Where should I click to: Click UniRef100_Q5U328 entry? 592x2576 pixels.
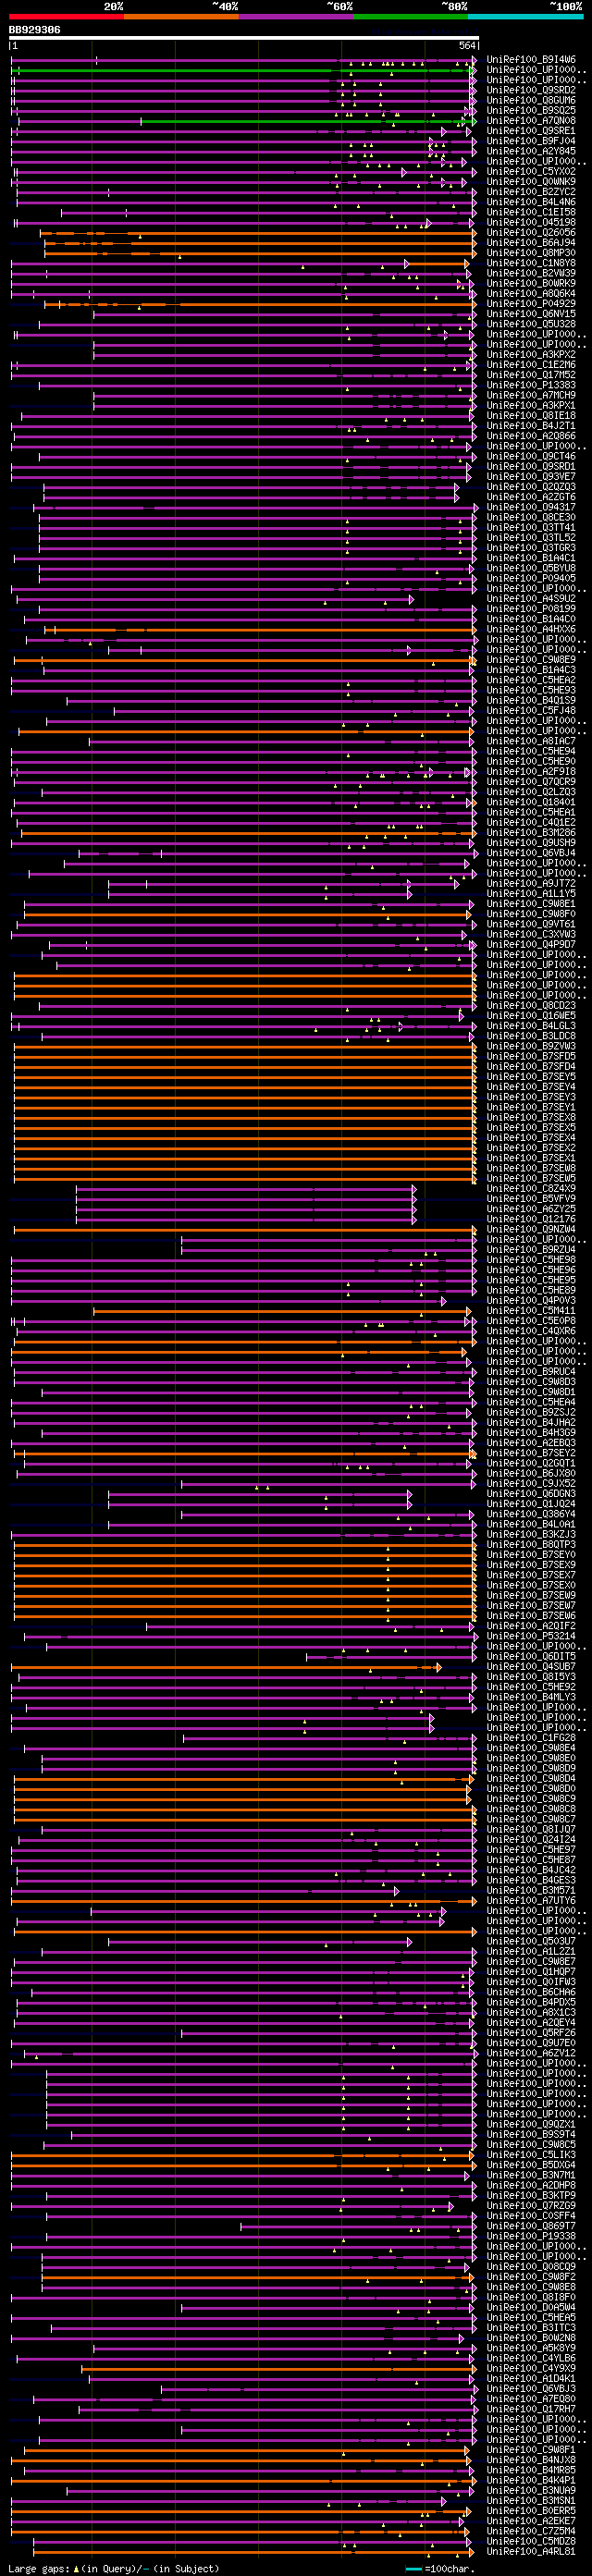click(531, 324)
